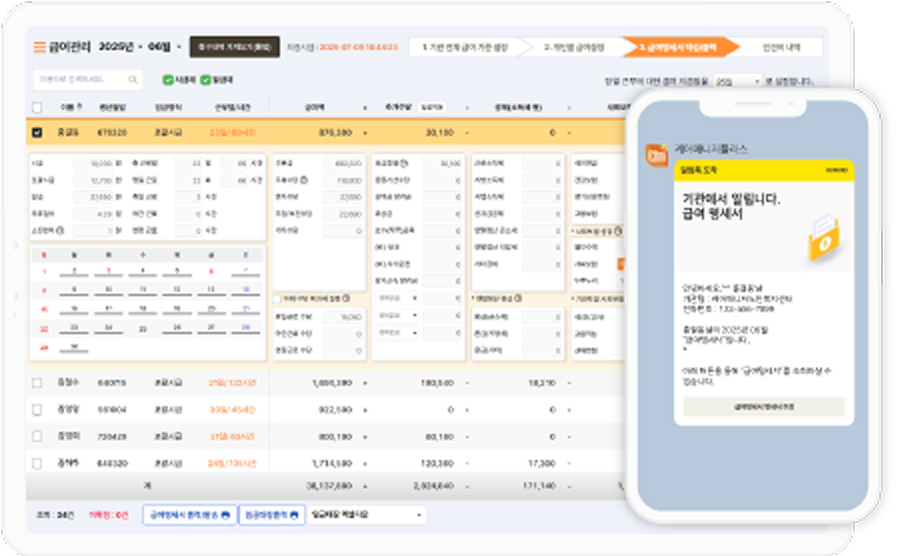This screenshot has height=556, width=920.
Task: Tick the select-all checkbox in table header
Action: click(x=37, y=108)
